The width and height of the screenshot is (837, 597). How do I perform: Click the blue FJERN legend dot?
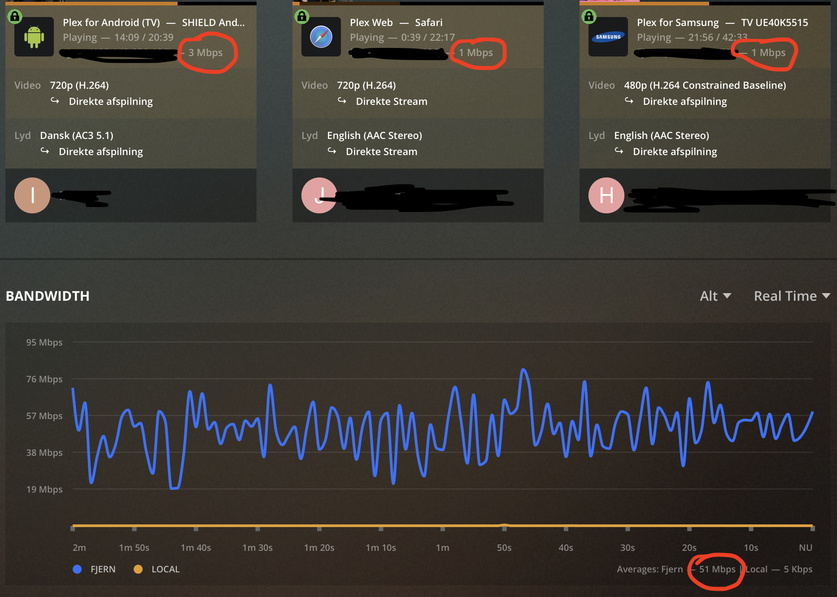(x=77, y=569)
